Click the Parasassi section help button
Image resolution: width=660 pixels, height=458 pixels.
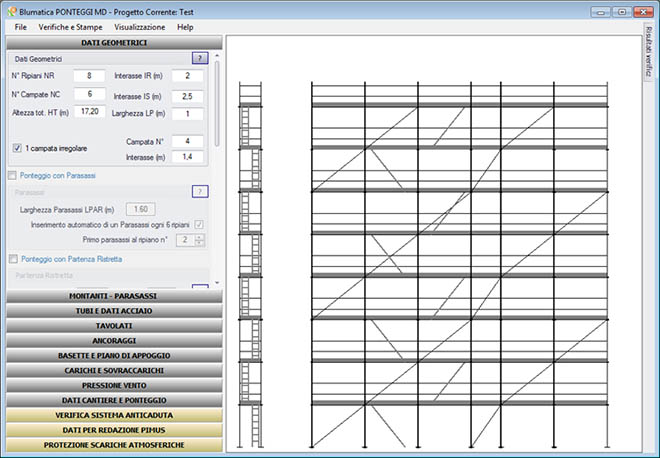[199, 191]
